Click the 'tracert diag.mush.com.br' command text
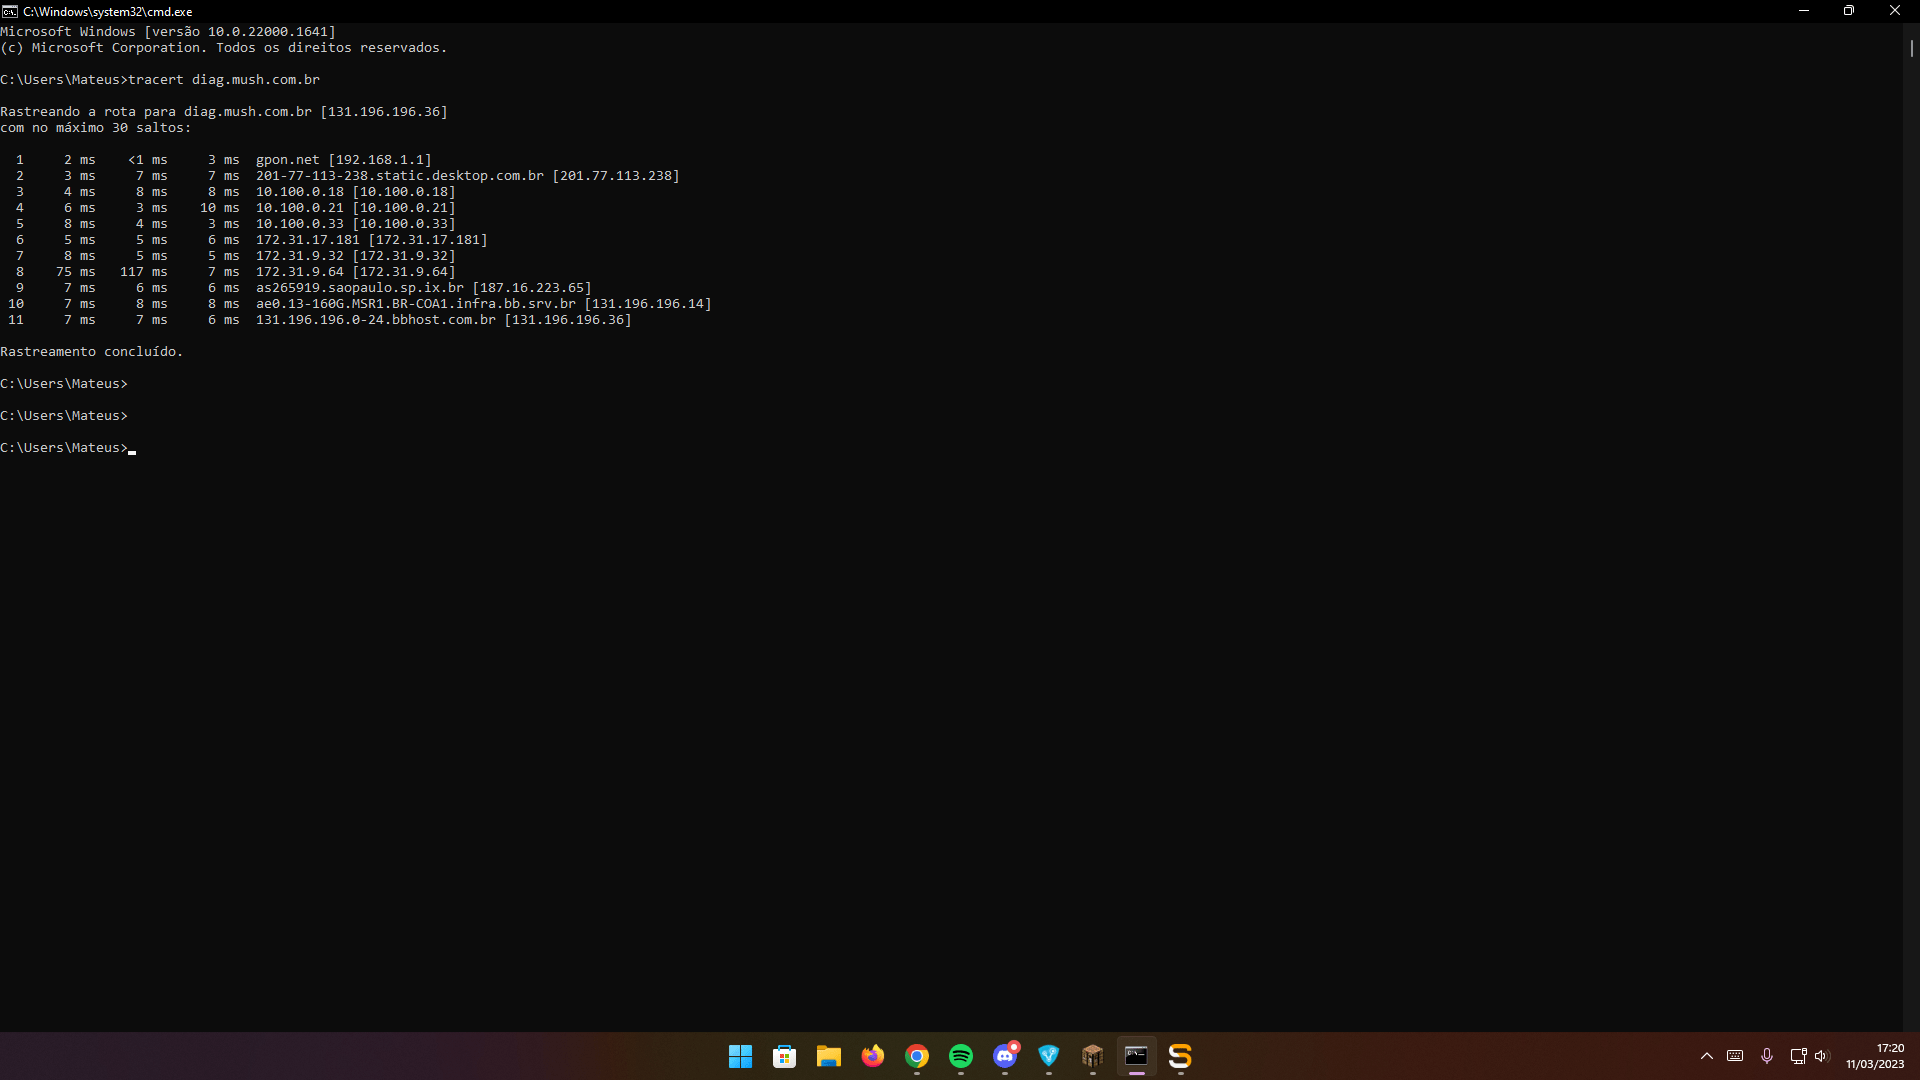The width and height of the screenshot is (1920, 1080). (x=224, y=79)
